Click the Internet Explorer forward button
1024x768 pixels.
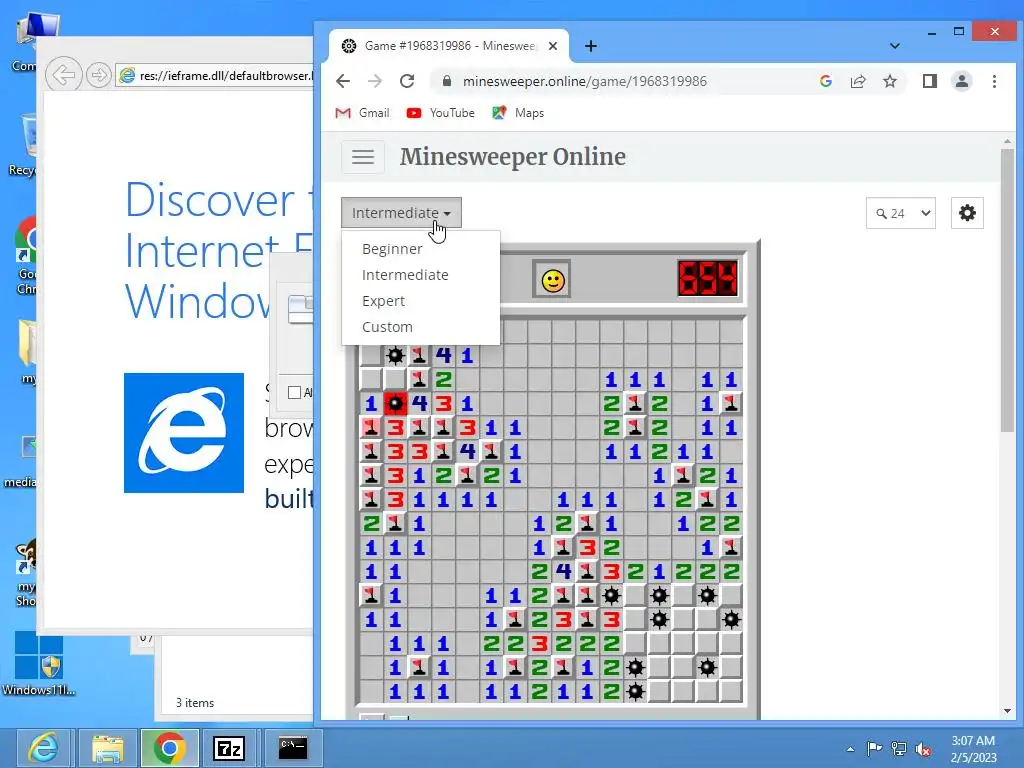click(98, 75)
